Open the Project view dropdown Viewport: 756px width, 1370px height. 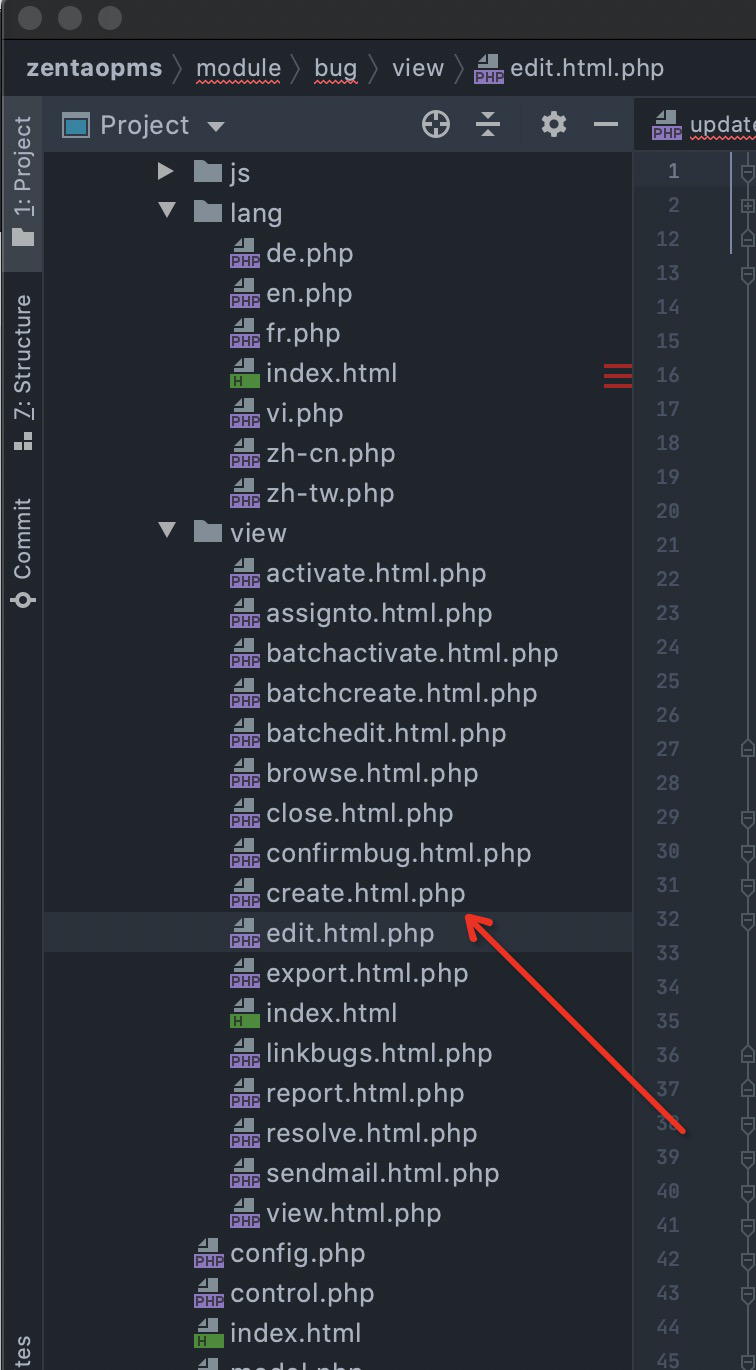click(216, 127)
